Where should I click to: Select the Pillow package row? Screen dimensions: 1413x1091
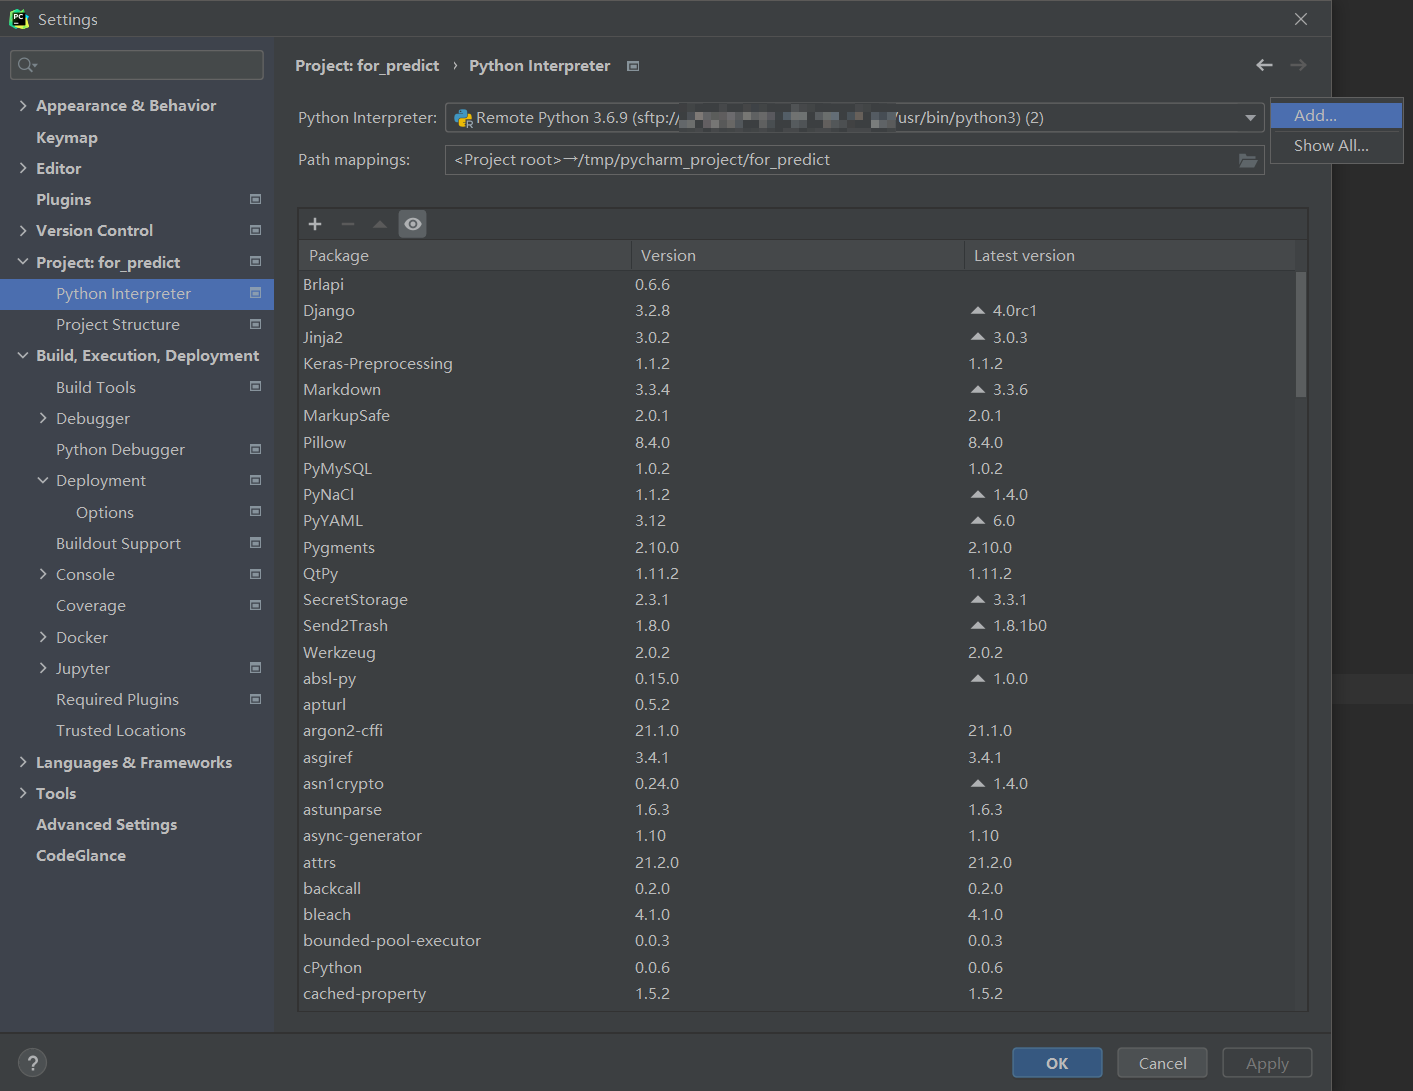797,442
